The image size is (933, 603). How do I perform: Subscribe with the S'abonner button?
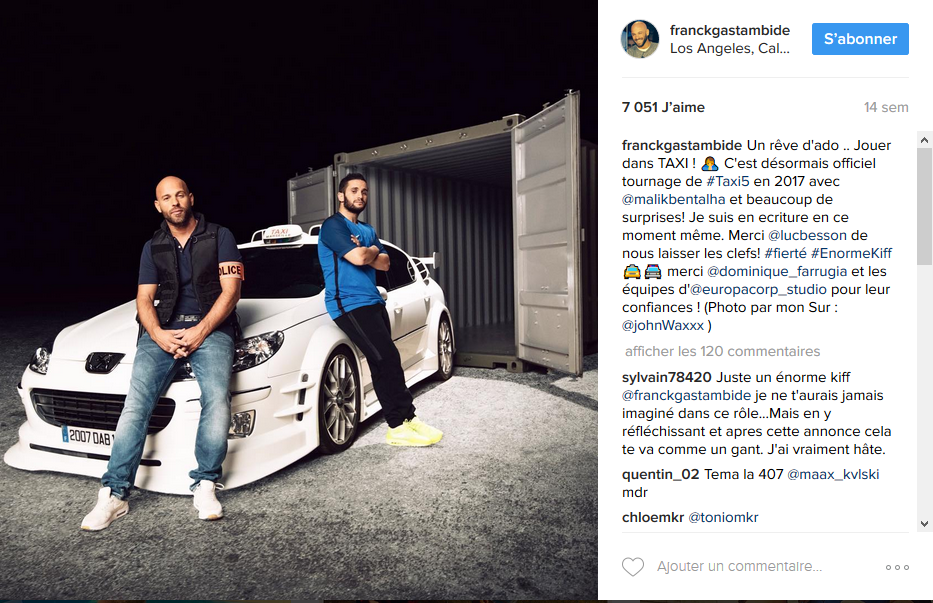[860, 39]
